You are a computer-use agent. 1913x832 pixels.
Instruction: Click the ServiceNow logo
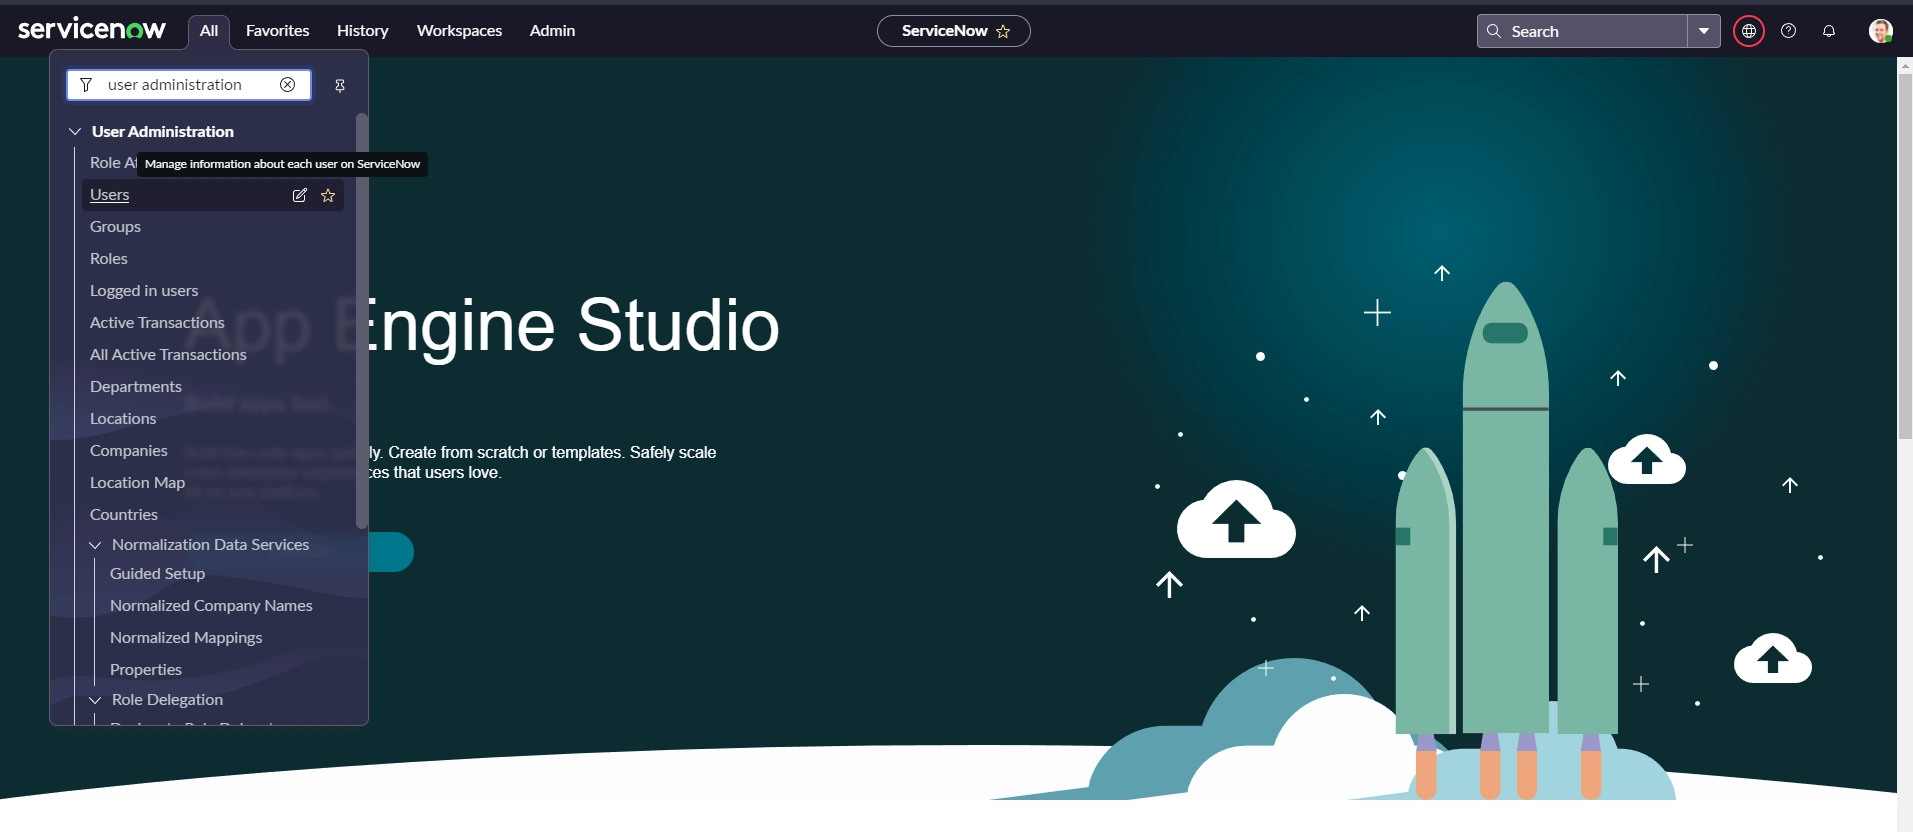coord(92,29)
